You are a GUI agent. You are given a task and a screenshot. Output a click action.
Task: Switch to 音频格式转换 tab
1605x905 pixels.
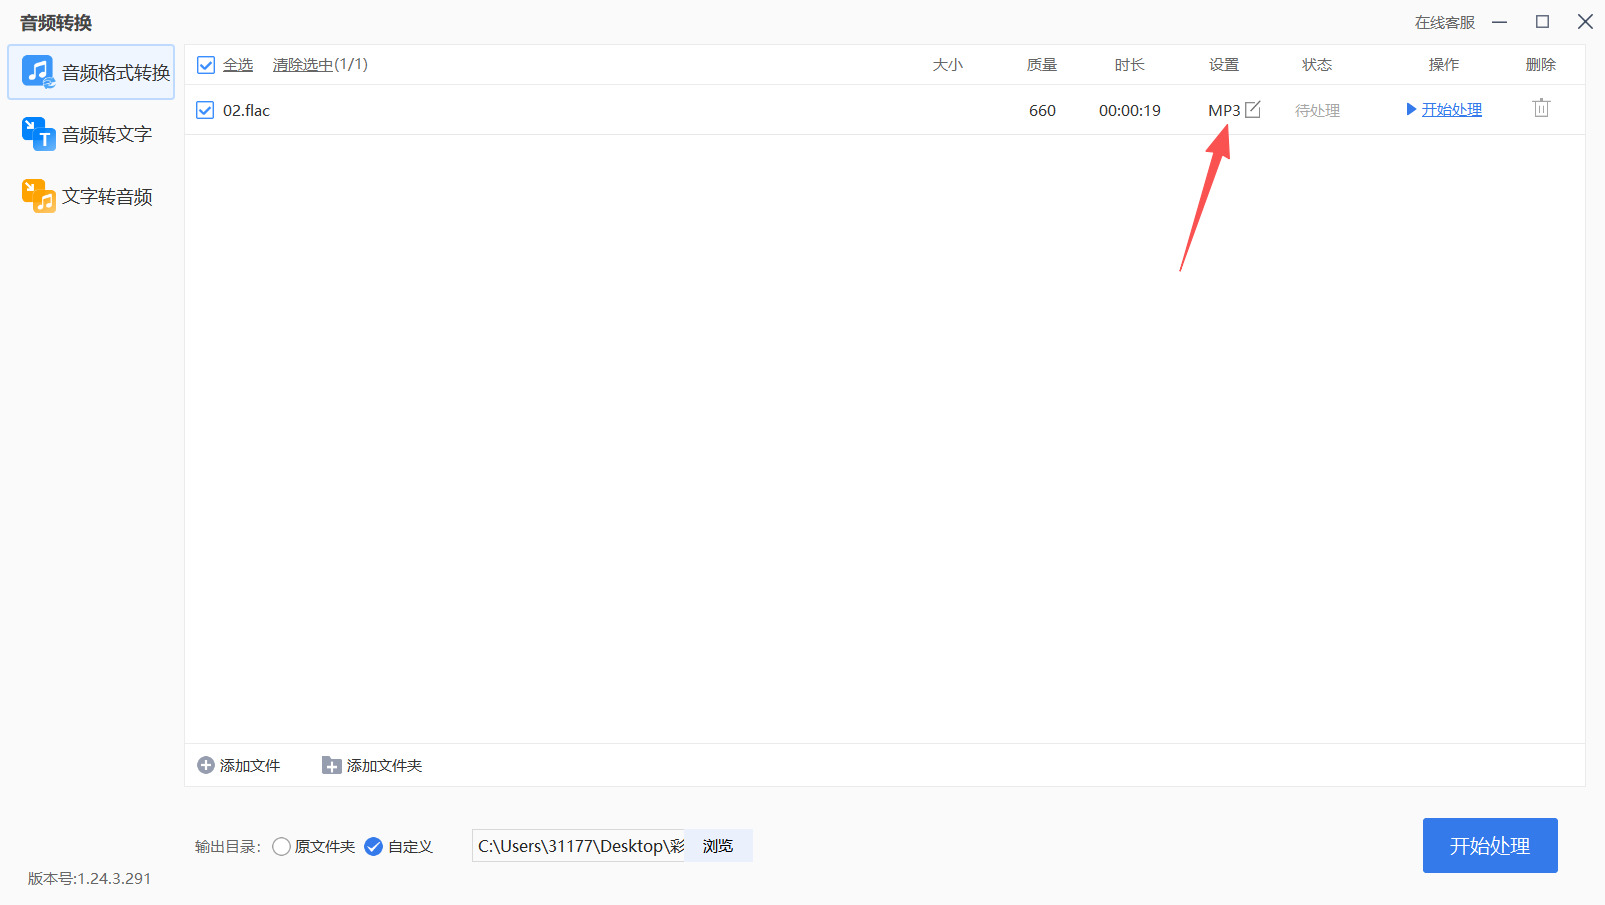91,72
